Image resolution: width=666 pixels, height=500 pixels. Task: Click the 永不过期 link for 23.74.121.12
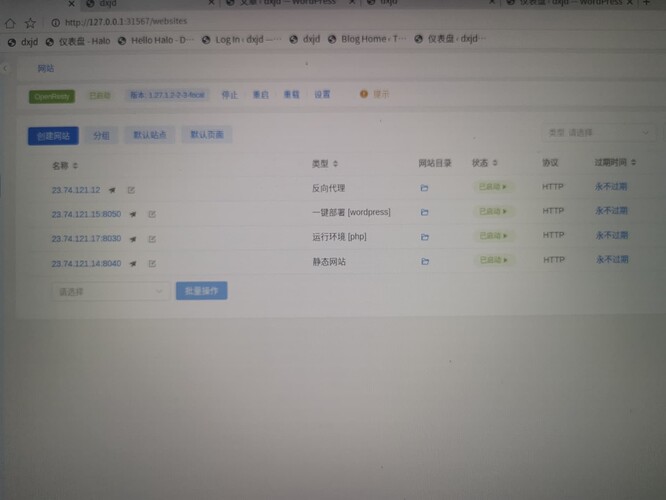(x=611, y=186)
